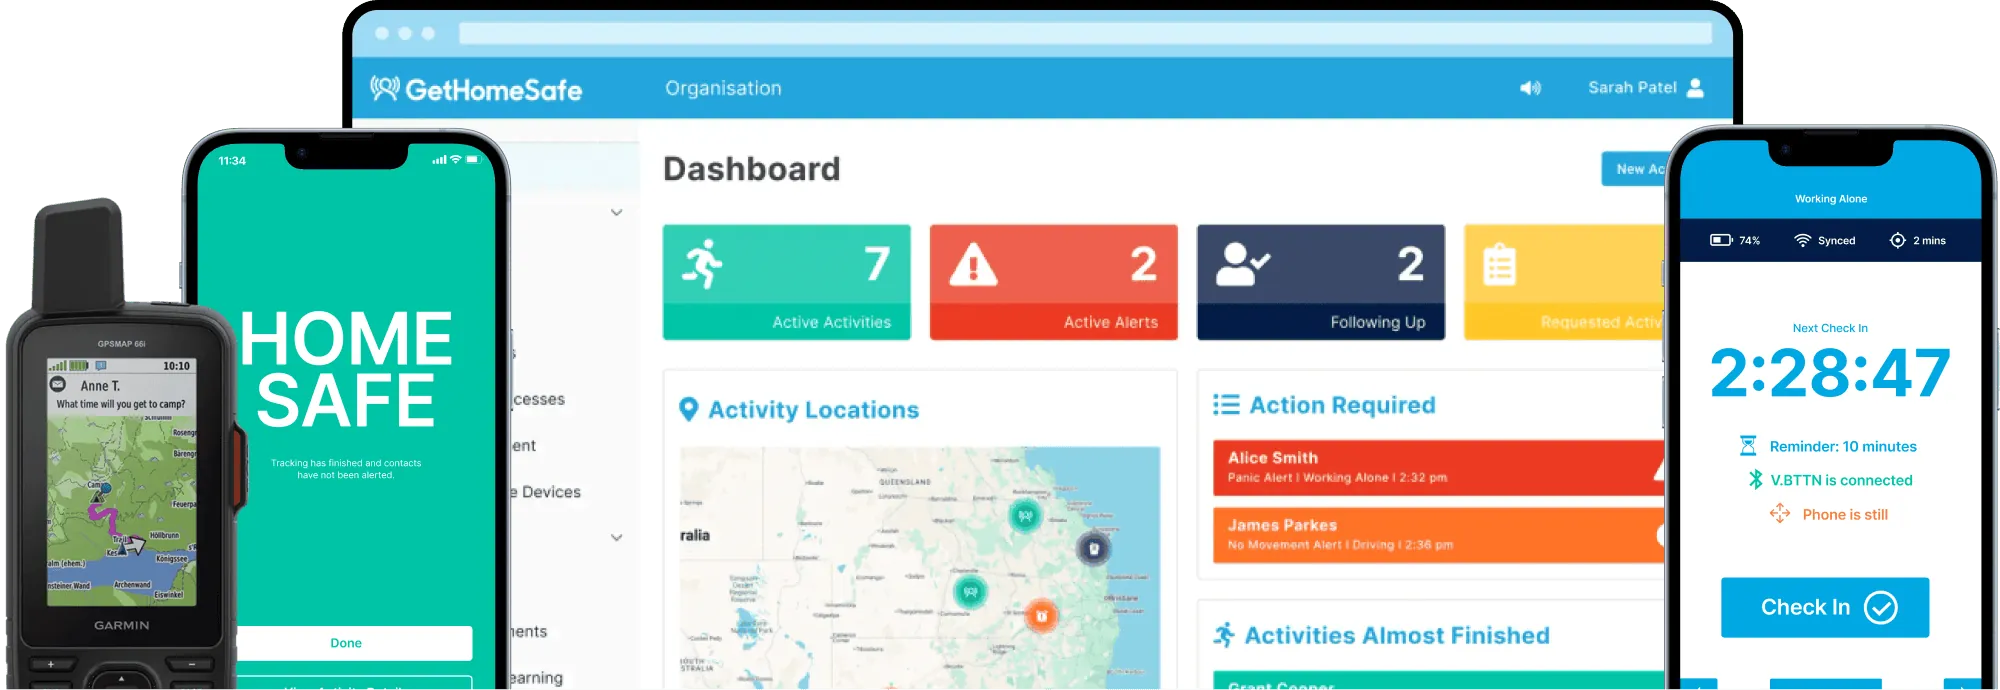
Task: Open the Following Up tile
Action: [1320, 282]
